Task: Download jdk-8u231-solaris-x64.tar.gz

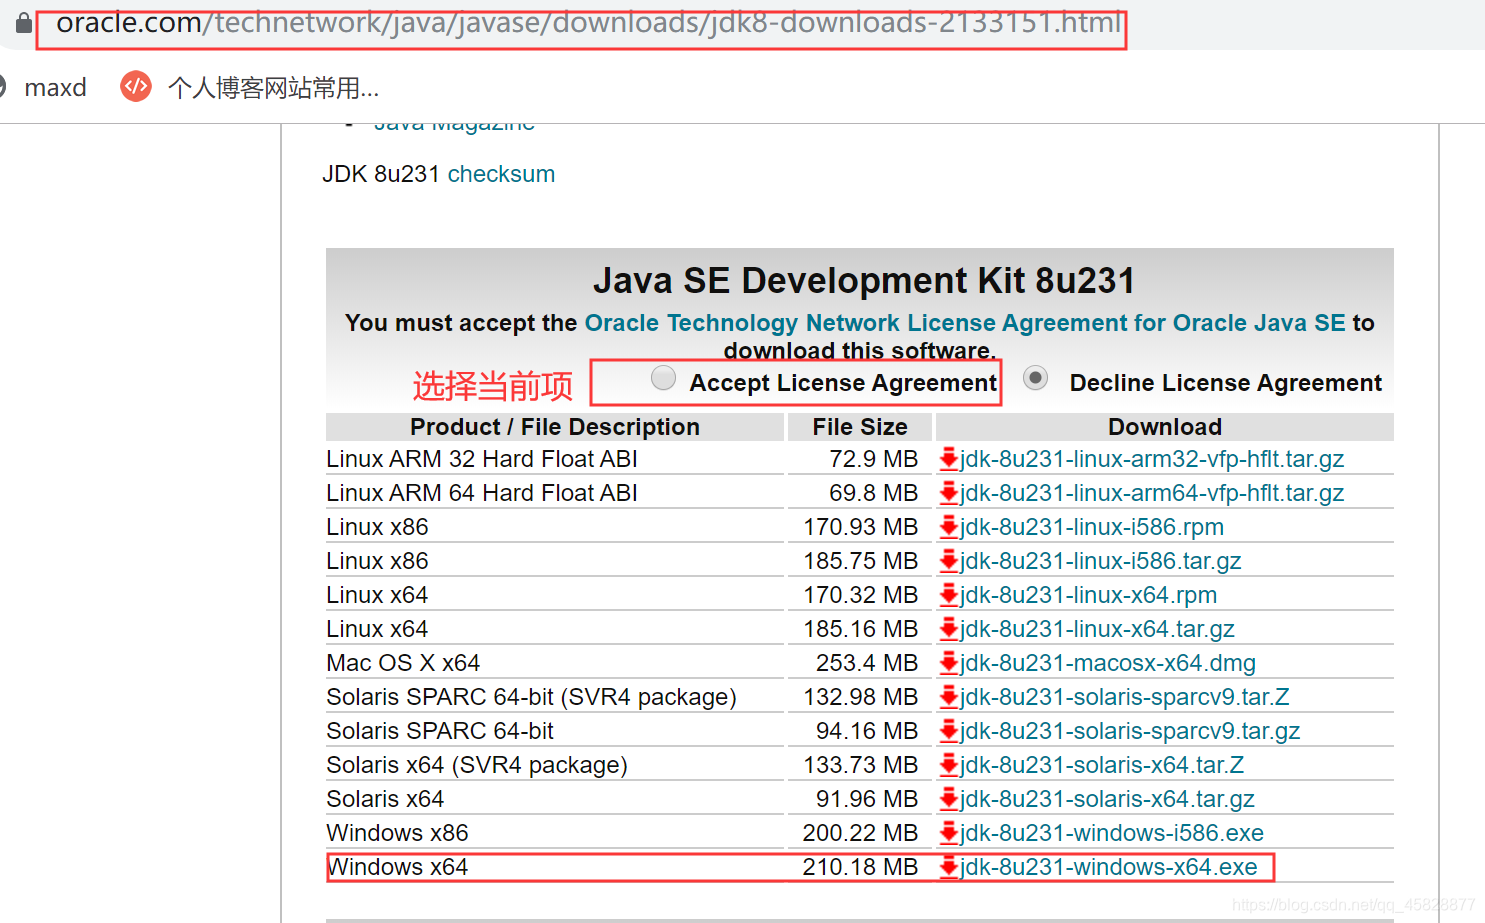Action: (1108, 799)
